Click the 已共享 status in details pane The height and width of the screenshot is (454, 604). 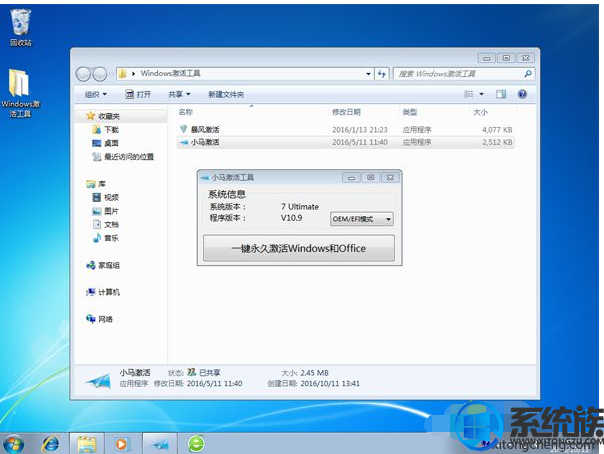(x=210, y=373)
